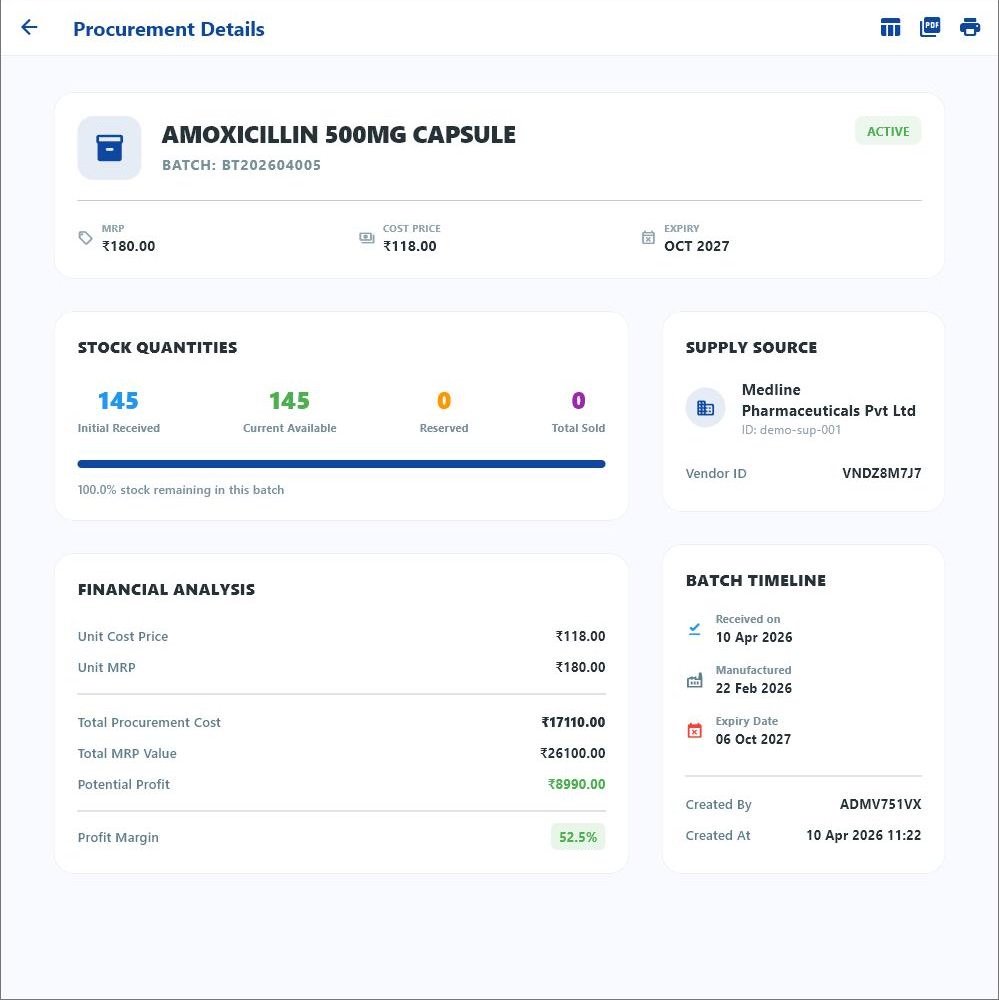The width and height of the screenshot is (999, 1000).
Task: Select the AMOXICILLIN 500MG CAPSULE heading
Action: [x=339, y=135]
